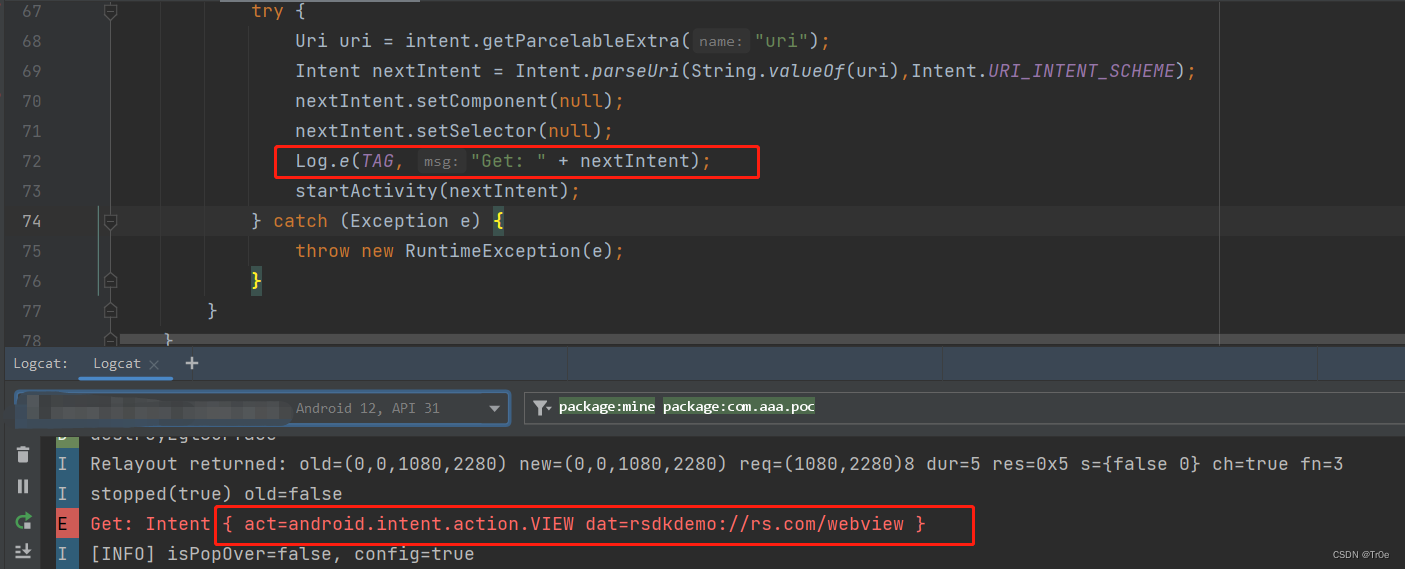
Task: Click the logcat filter field package:mine
Action: point(964,408)
